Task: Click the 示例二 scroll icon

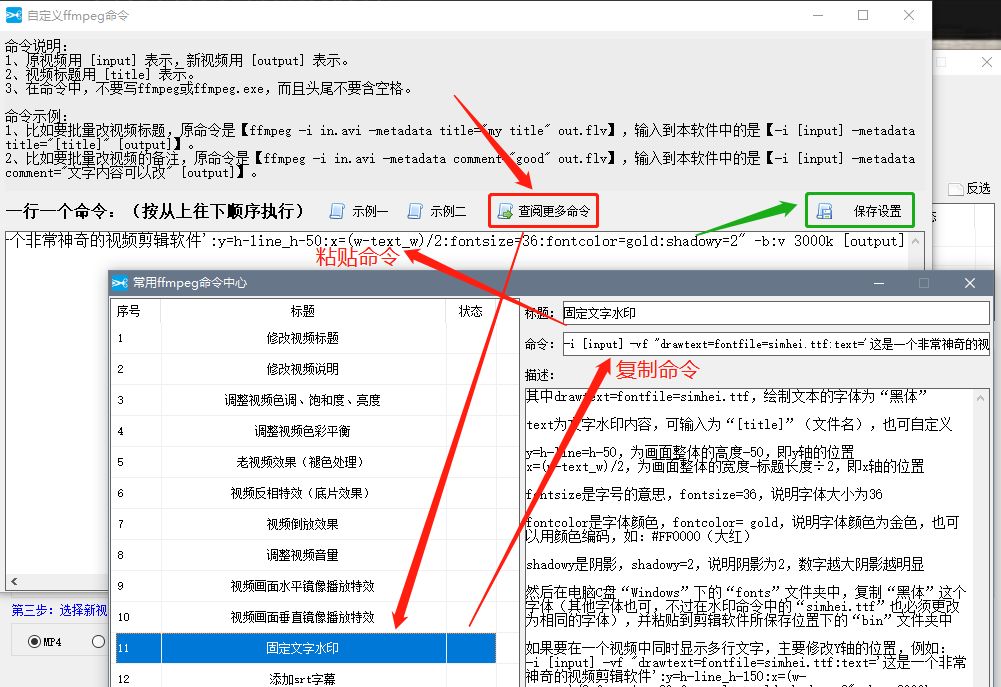Action: click(415, 211)
